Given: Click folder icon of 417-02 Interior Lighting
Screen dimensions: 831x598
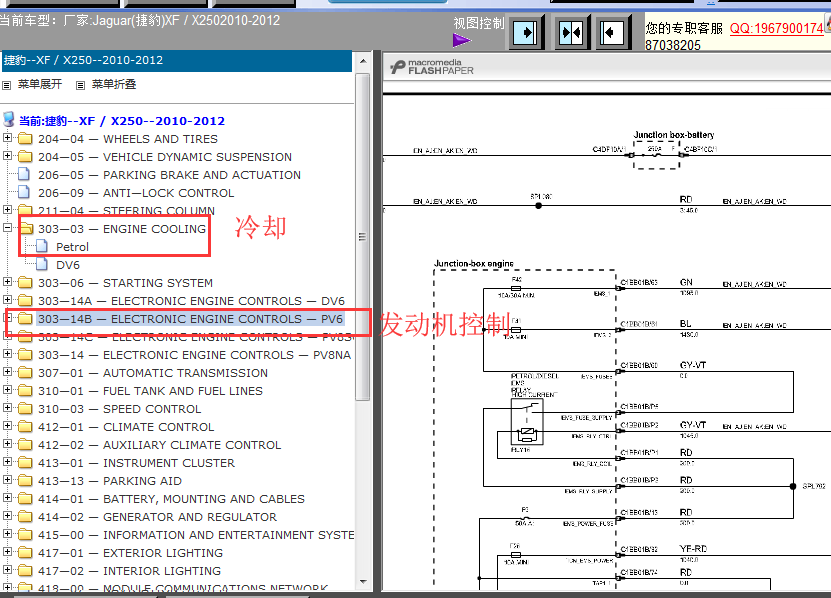Looking at the screenshot, I should point(25,571).
